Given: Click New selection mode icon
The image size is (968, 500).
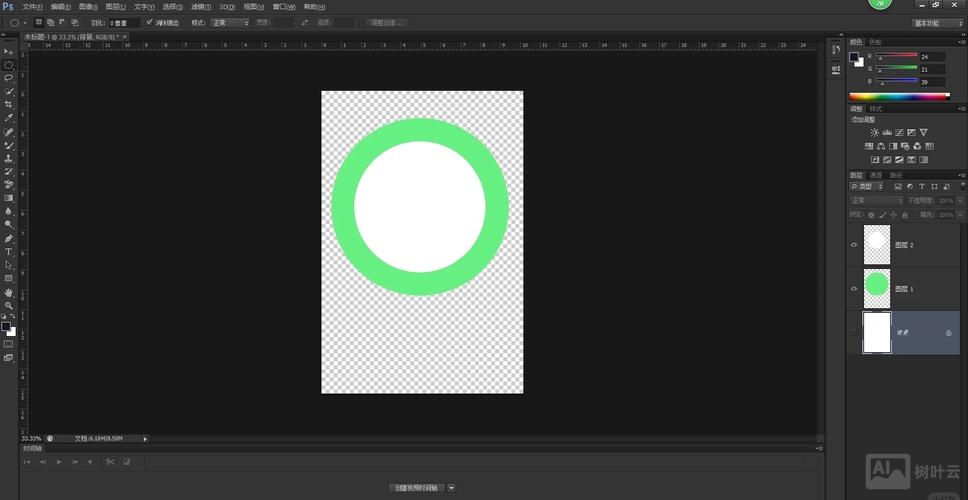Looking at the screenshot, I should 38,23.
